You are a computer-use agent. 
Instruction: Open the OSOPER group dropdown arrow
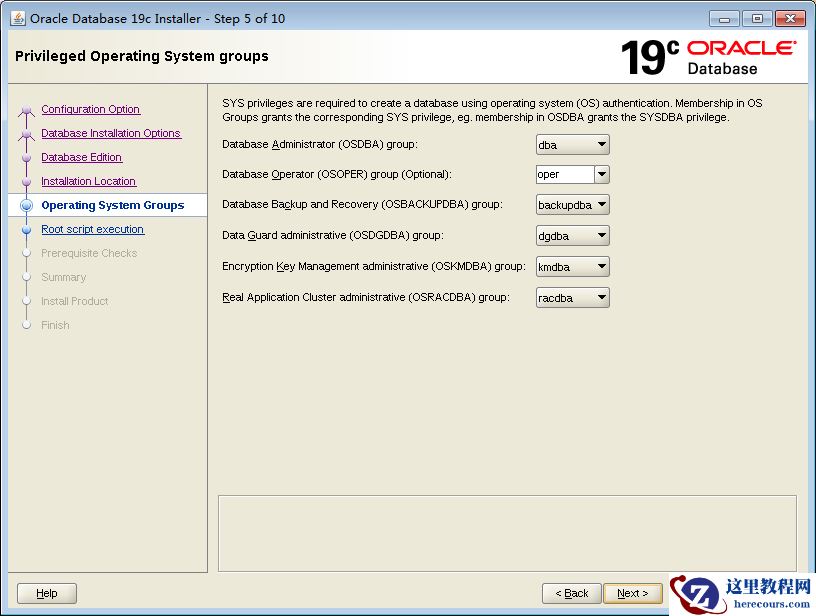coord(602,174)
